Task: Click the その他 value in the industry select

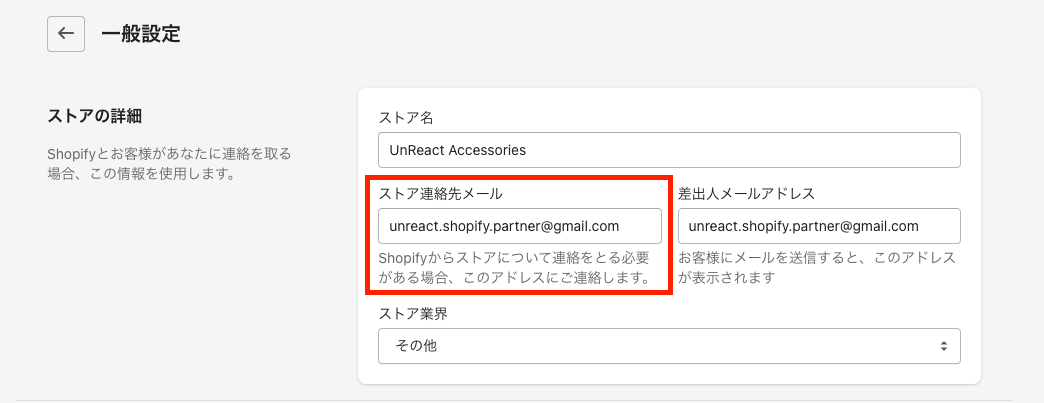Action: click(417, 346)
